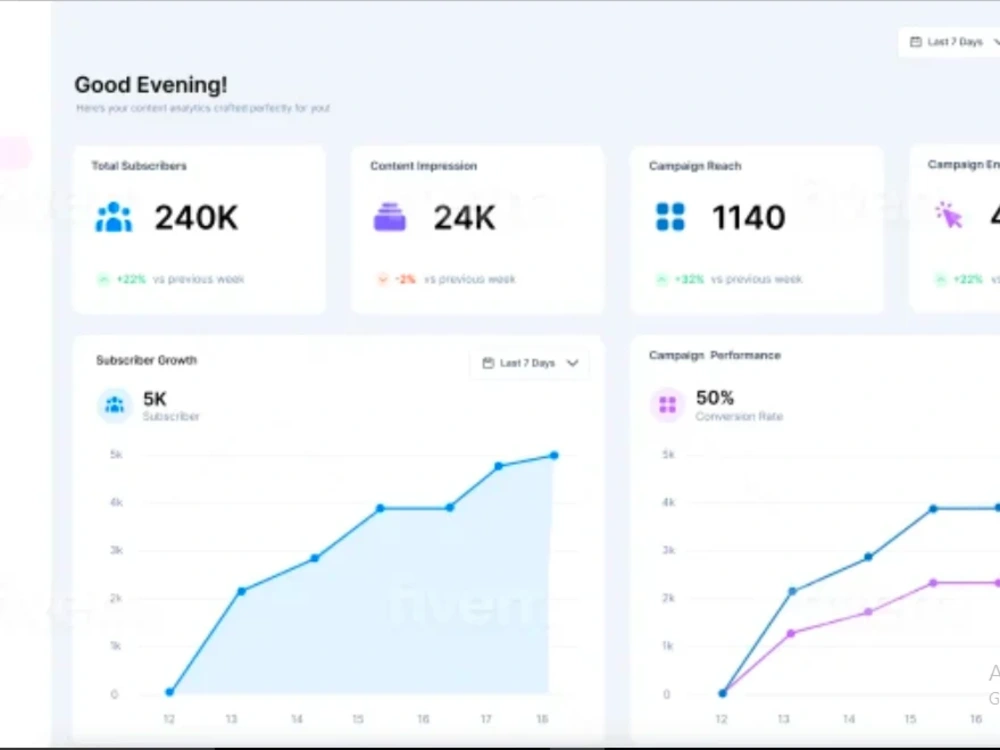1000x750 pixels.
Task: Click the 5K Subscriber summary value
Action: click(155, 399)
